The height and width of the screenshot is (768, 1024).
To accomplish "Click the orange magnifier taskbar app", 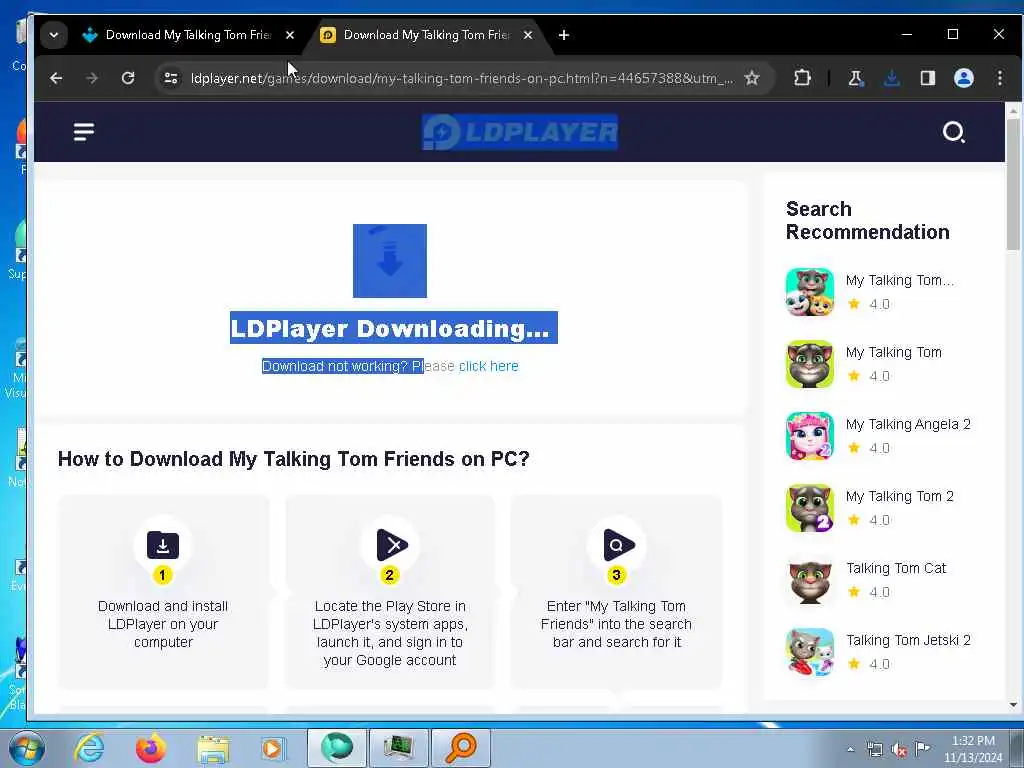I will coord(460,748).
